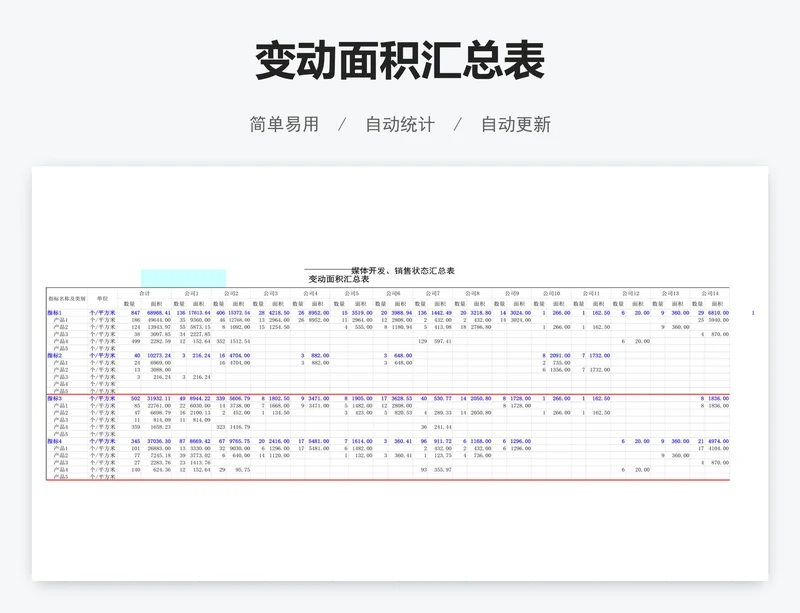The height and width of the screenshot is (613, 800).
Task: Click the 公司7 column header
Action: tap(433, 293)
